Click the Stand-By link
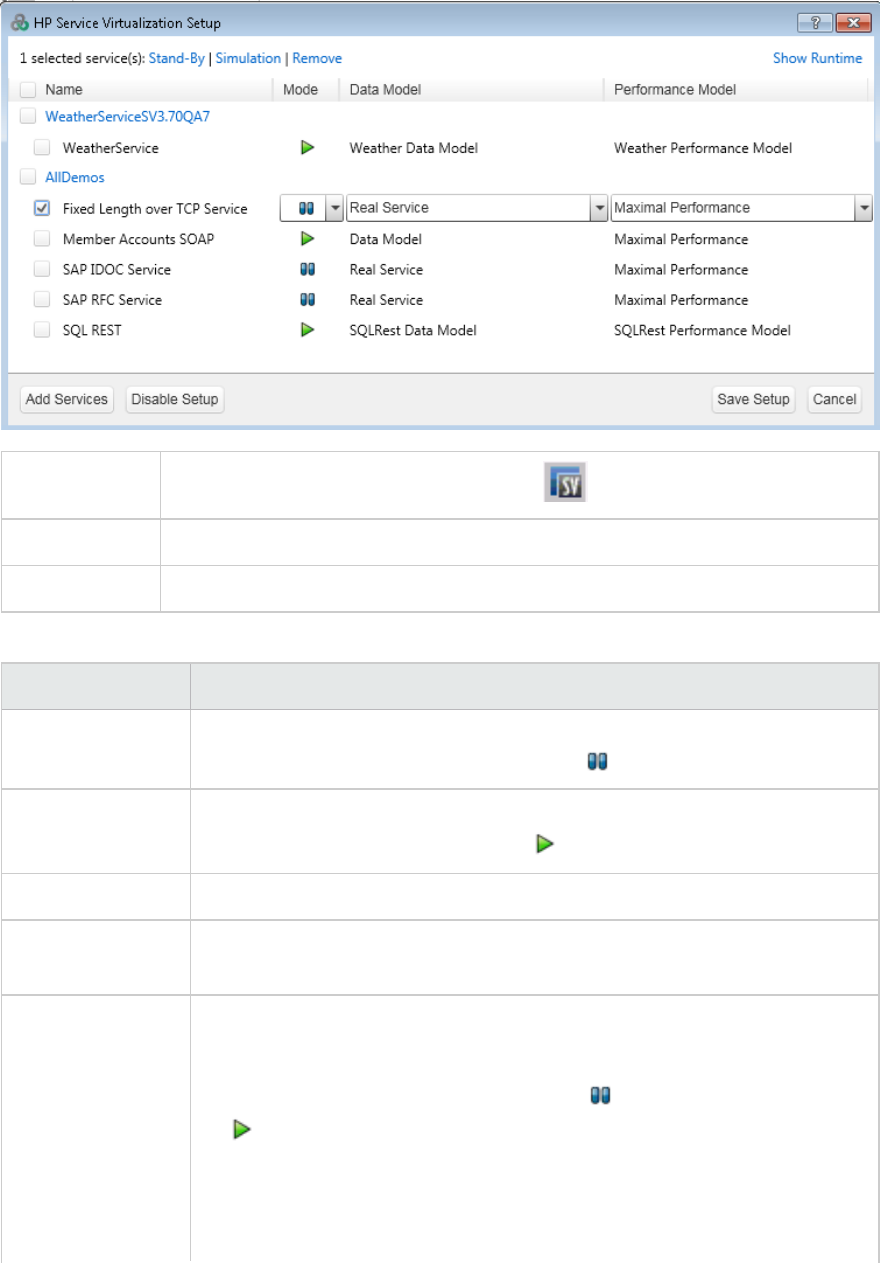The image size is (880, 1263). 177,59
